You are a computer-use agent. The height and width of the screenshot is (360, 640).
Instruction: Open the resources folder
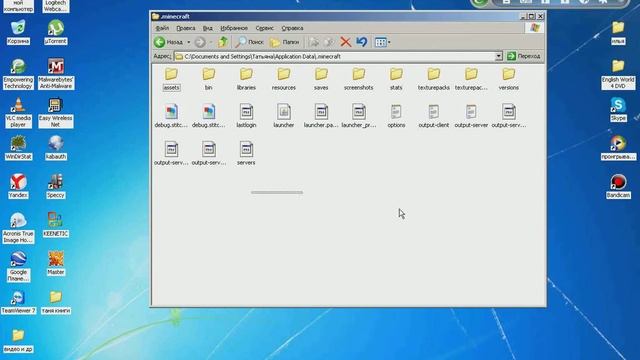pyautogui.click(x=284, y=79)
